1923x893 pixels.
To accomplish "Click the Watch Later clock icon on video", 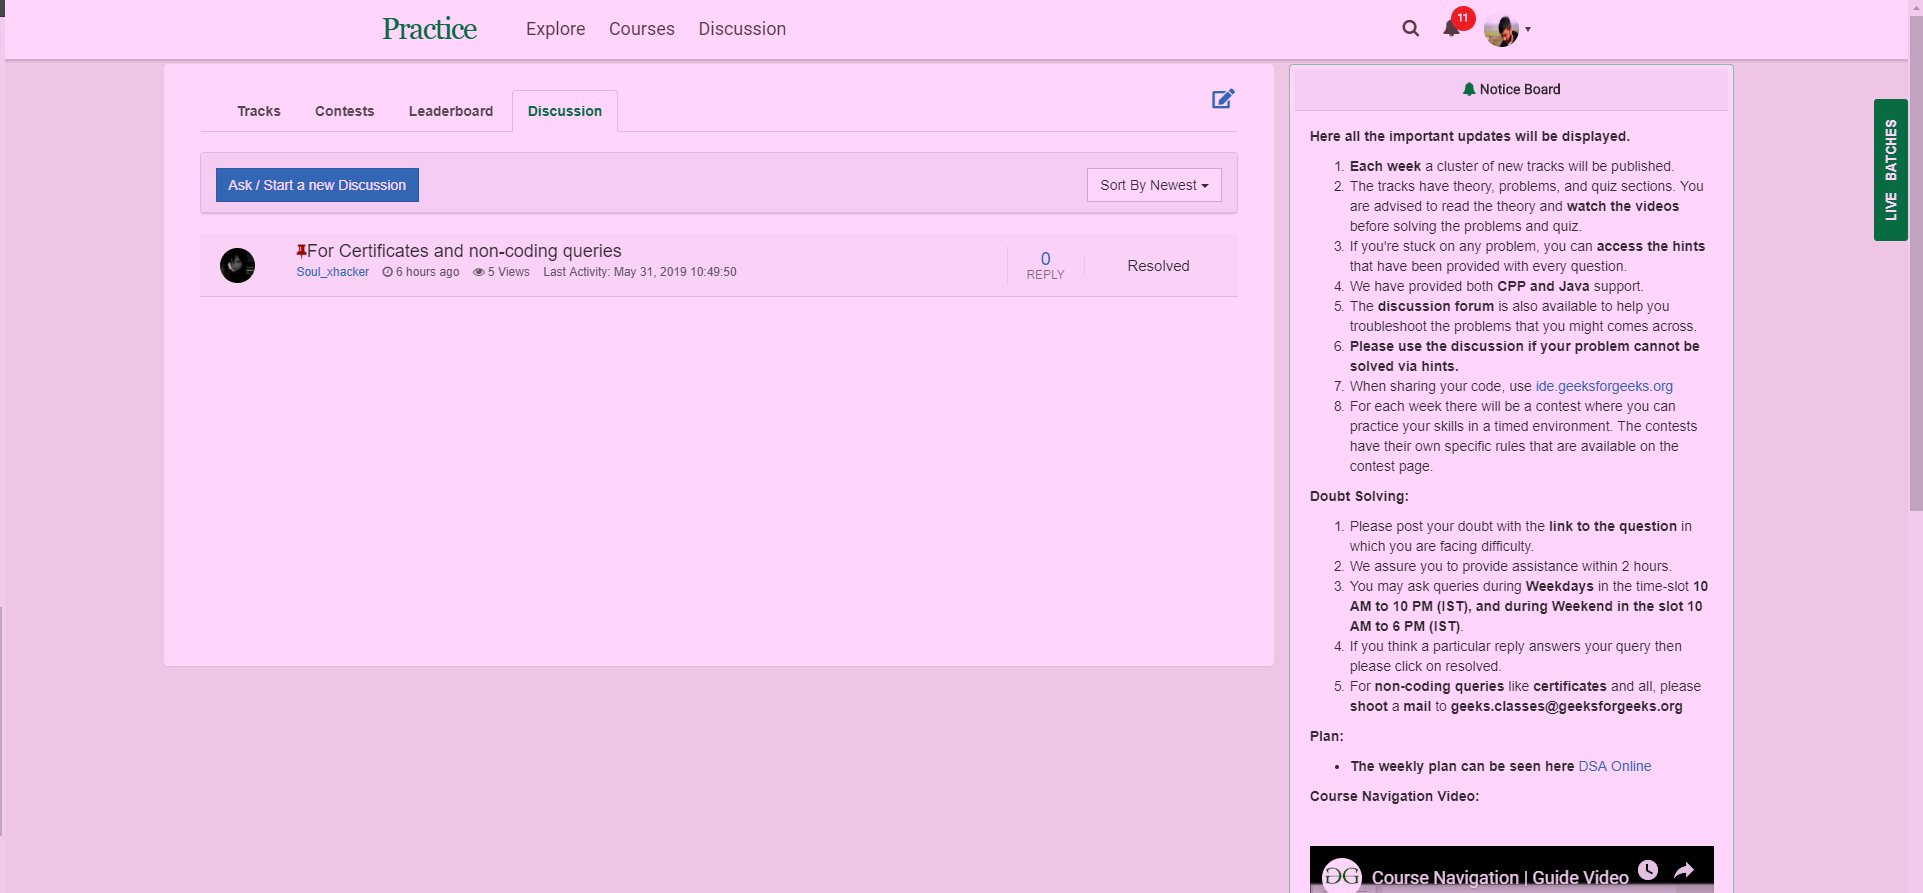I will [x=1648, y=870].
